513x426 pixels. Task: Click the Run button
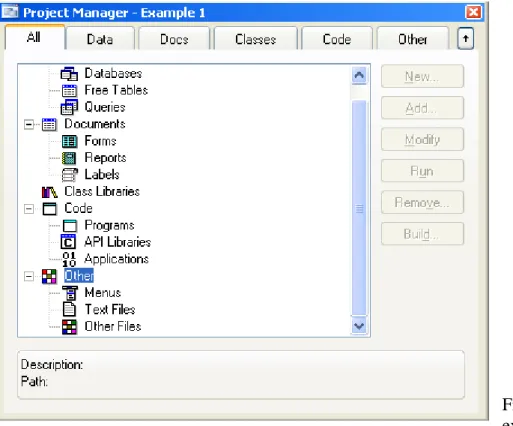422,171
